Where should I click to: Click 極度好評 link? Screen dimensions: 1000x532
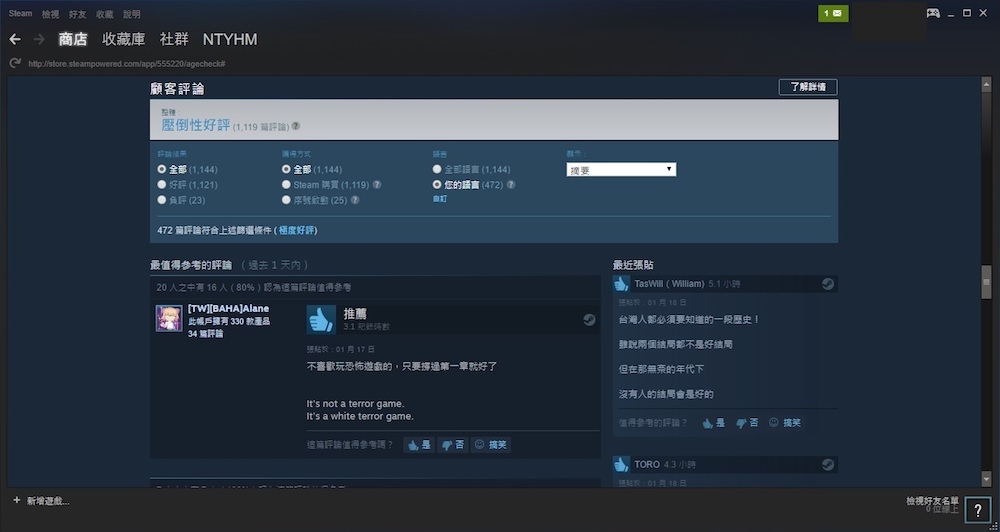(297, 230)
